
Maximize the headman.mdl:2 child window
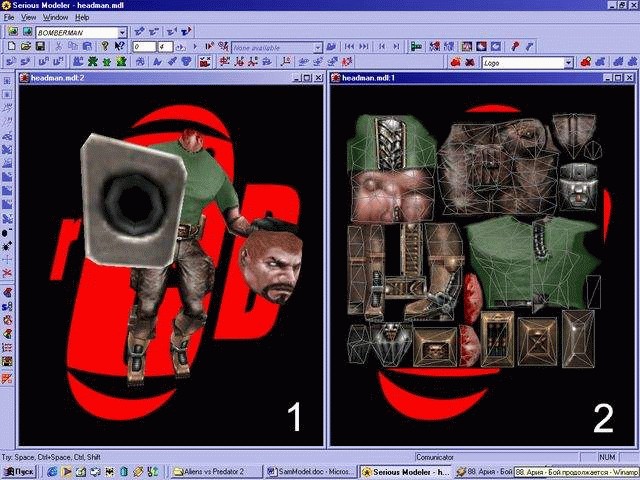[307, 78]
